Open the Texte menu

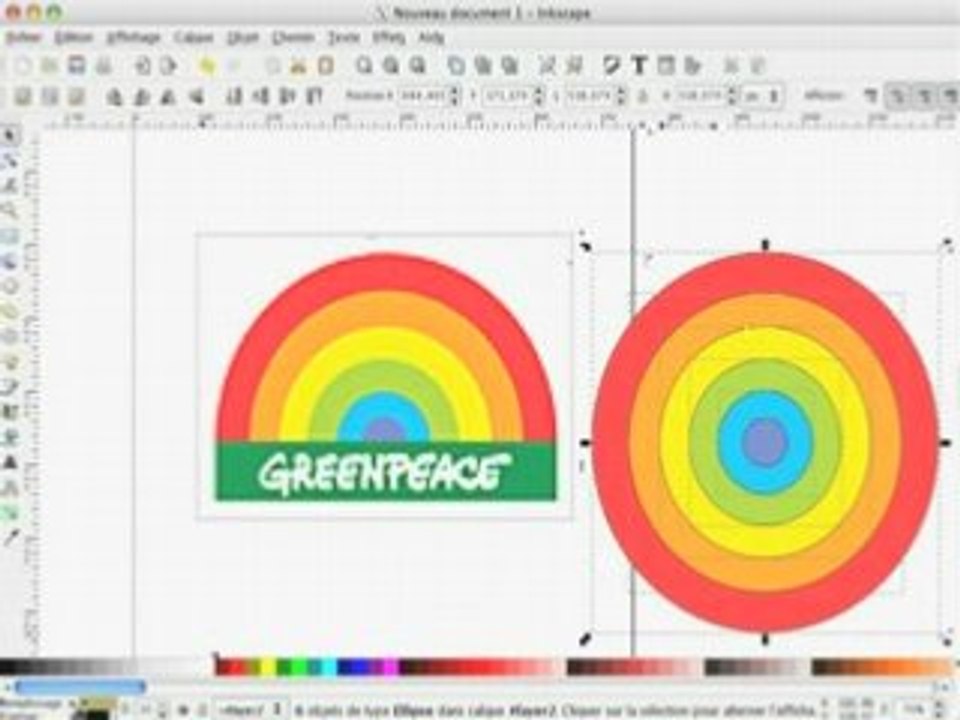click(x=343, y=37)
